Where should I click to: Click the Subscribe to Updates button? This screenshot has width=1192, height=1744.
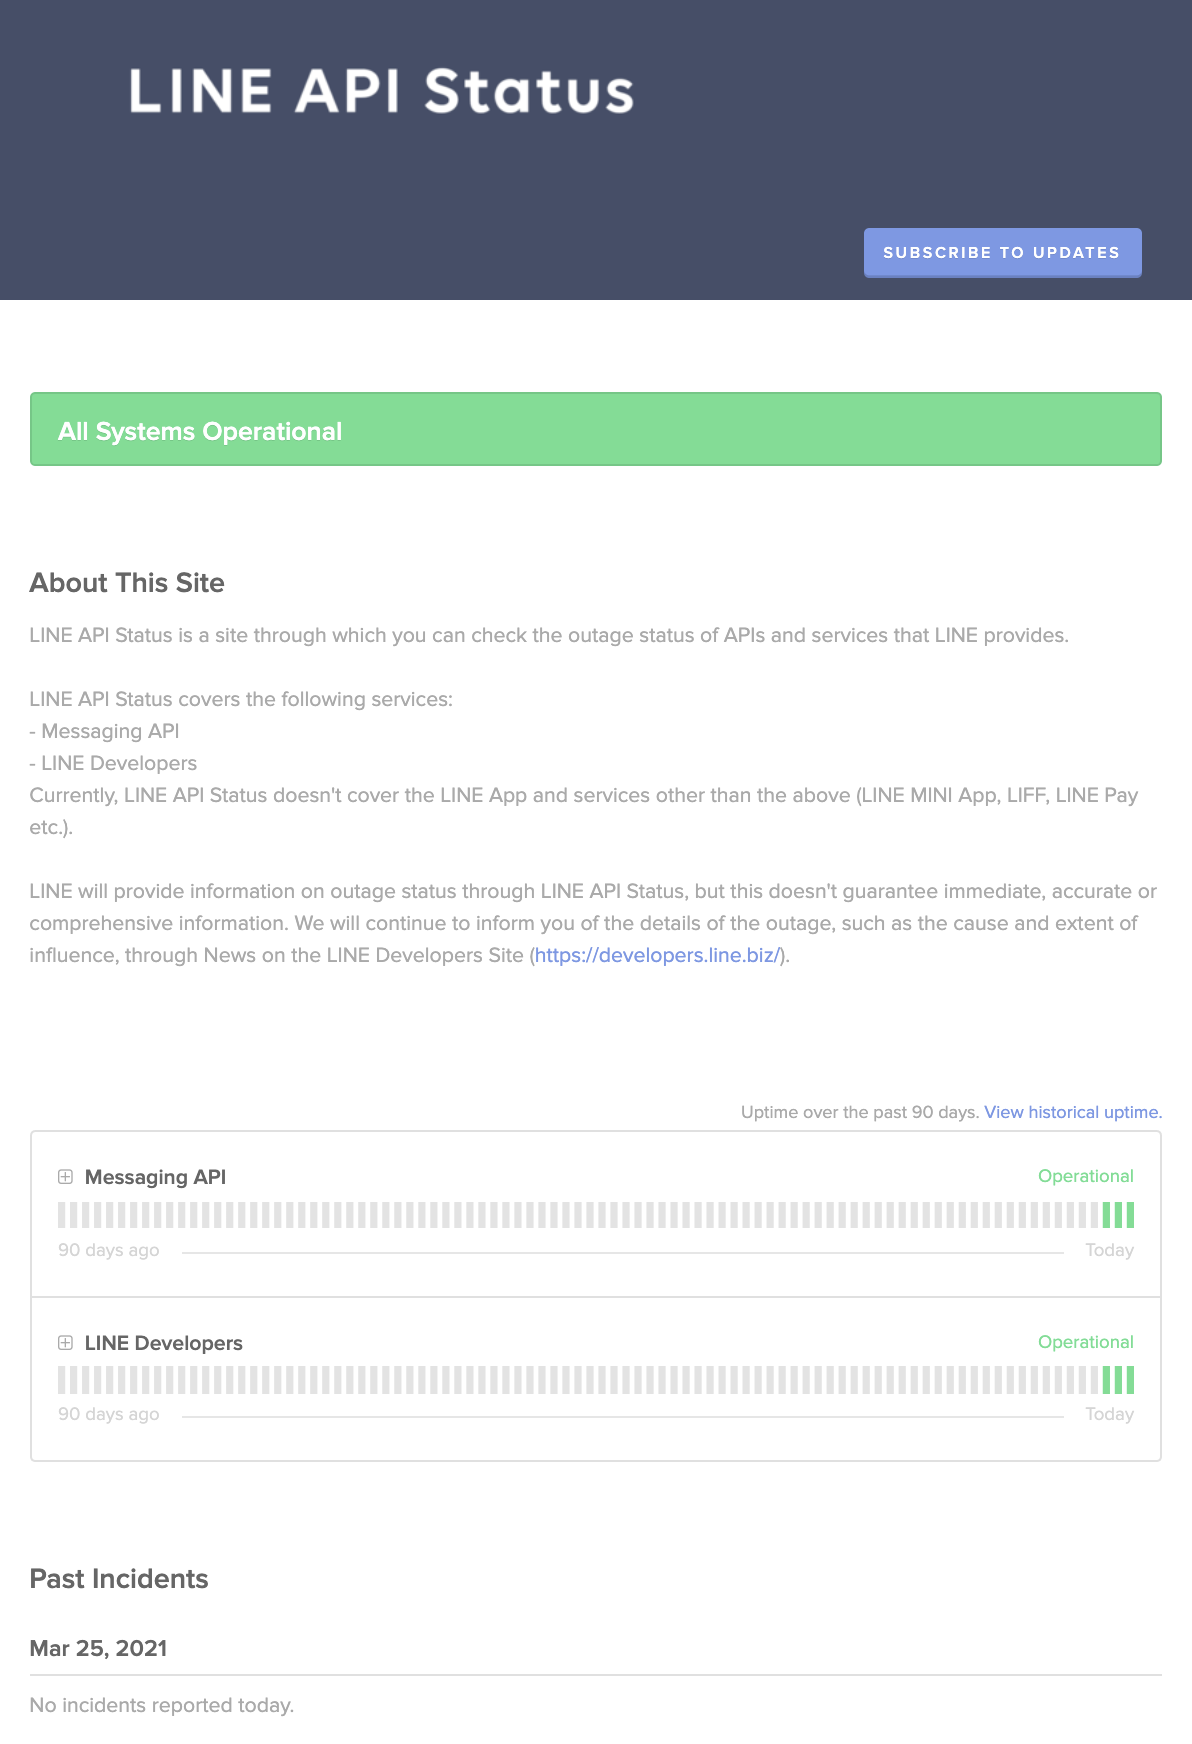[1002, 252]
